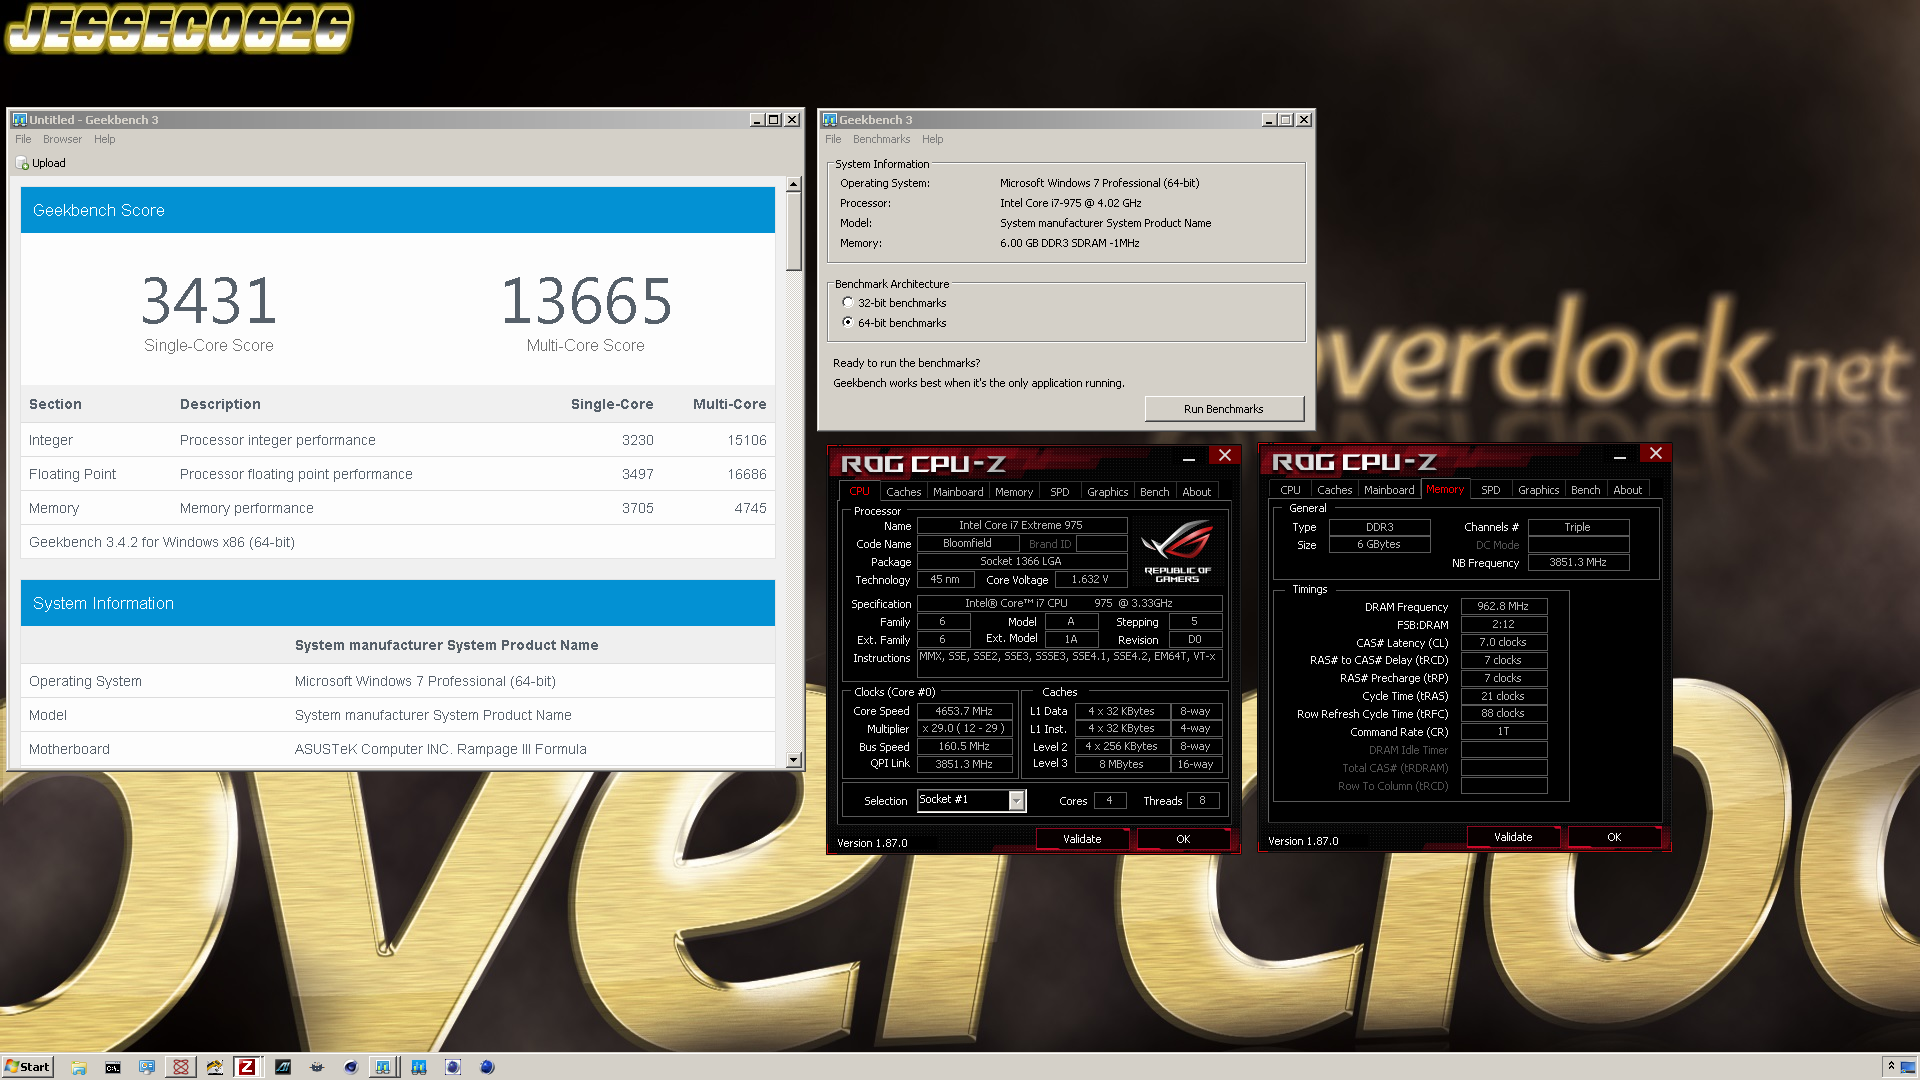Open the Socket #1 selection dropdown

(x=1016, y=801)
